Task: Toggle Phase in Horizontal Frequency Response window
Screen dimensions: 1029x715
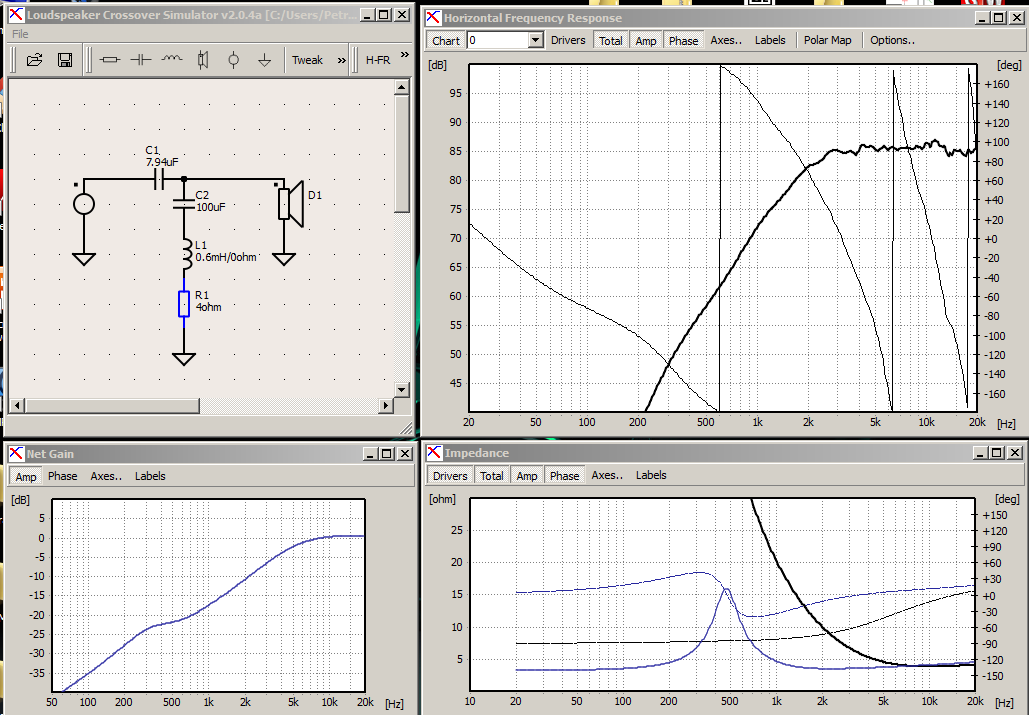Action: pyautogui.click(x=683, y=40)
